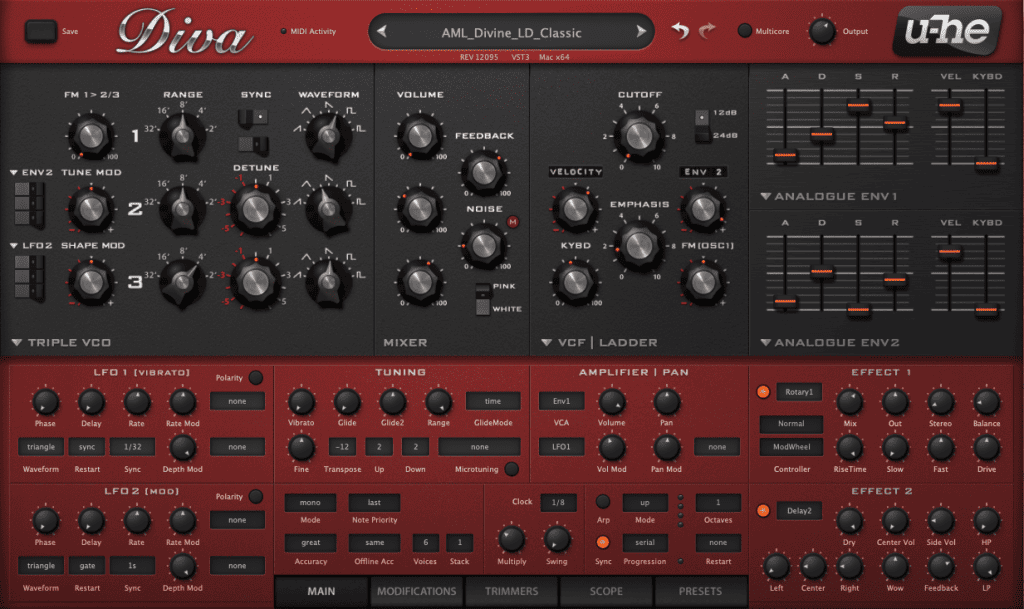Click the undo arrow icon
This screenshot has width=1024, height=609.
coord(680,31)
